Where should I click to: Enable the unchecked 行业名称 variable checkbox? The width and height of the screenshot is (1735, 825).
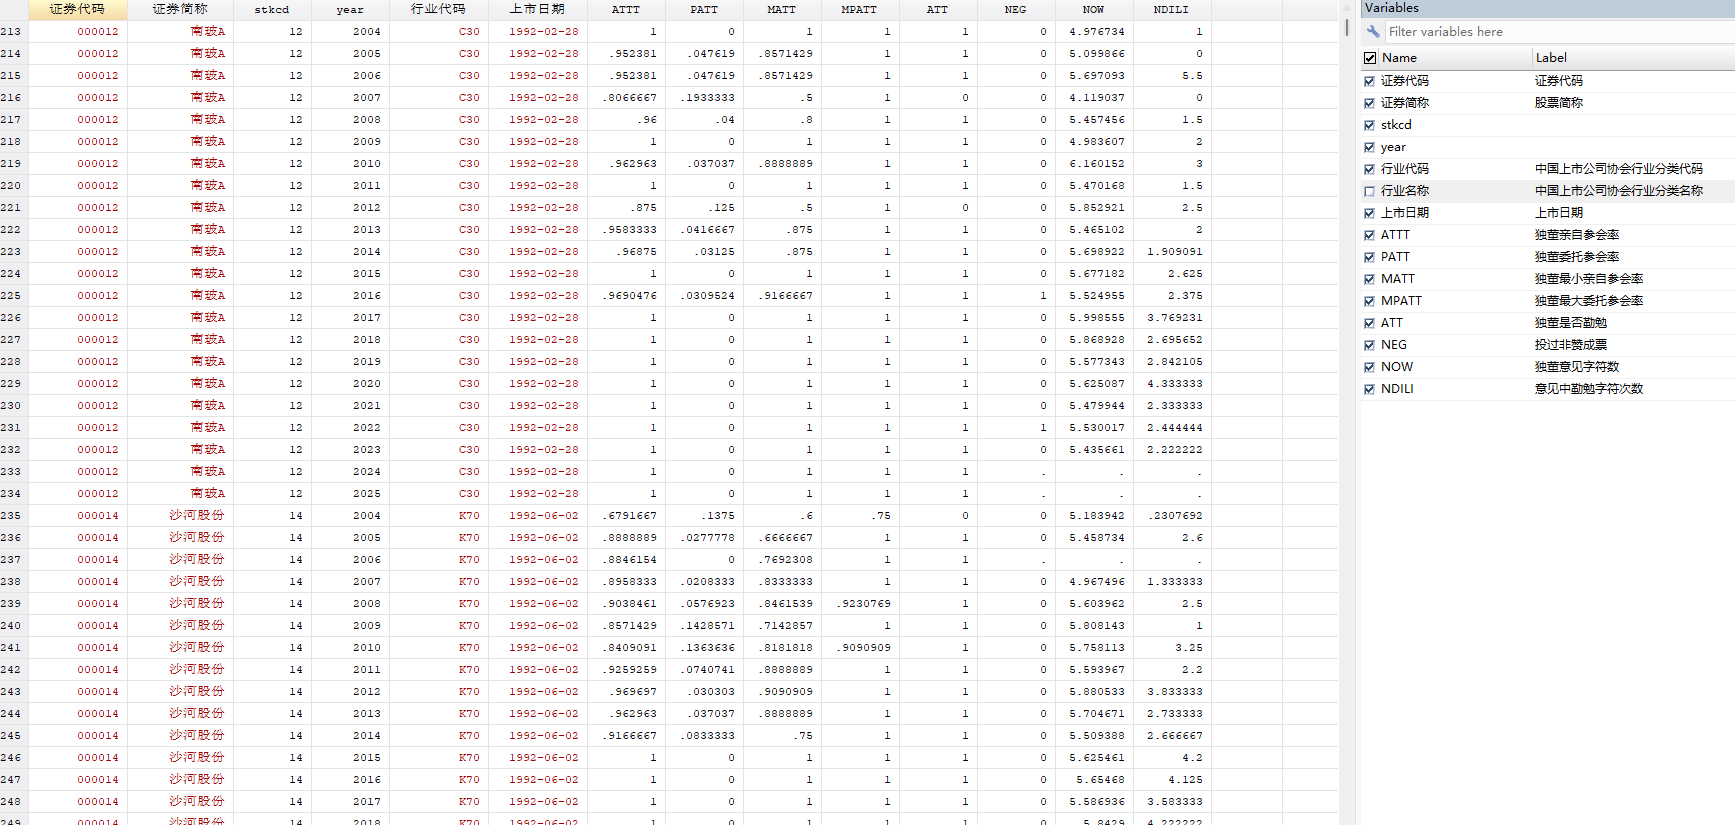point(1369,191)
